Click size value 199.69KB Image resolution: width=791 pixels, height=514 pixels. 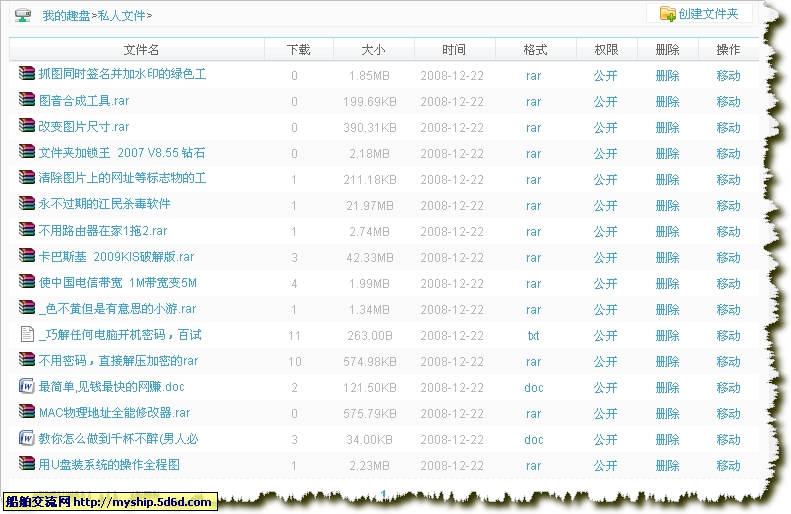click(x=370, y=101)
